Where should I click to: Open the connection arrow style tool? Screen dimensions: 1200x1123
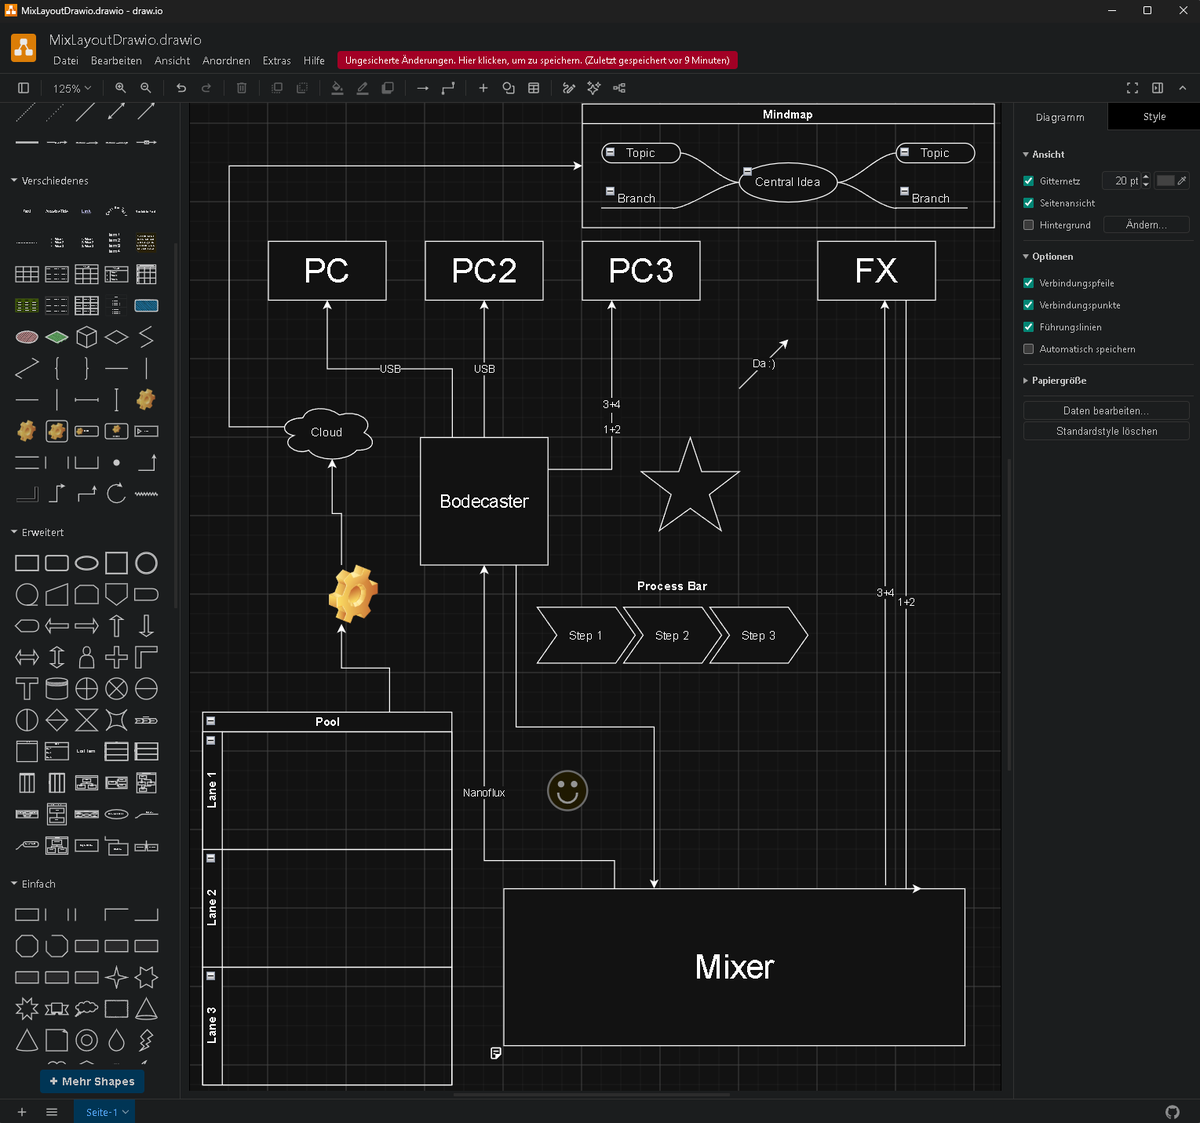click(x=423, y=88)
